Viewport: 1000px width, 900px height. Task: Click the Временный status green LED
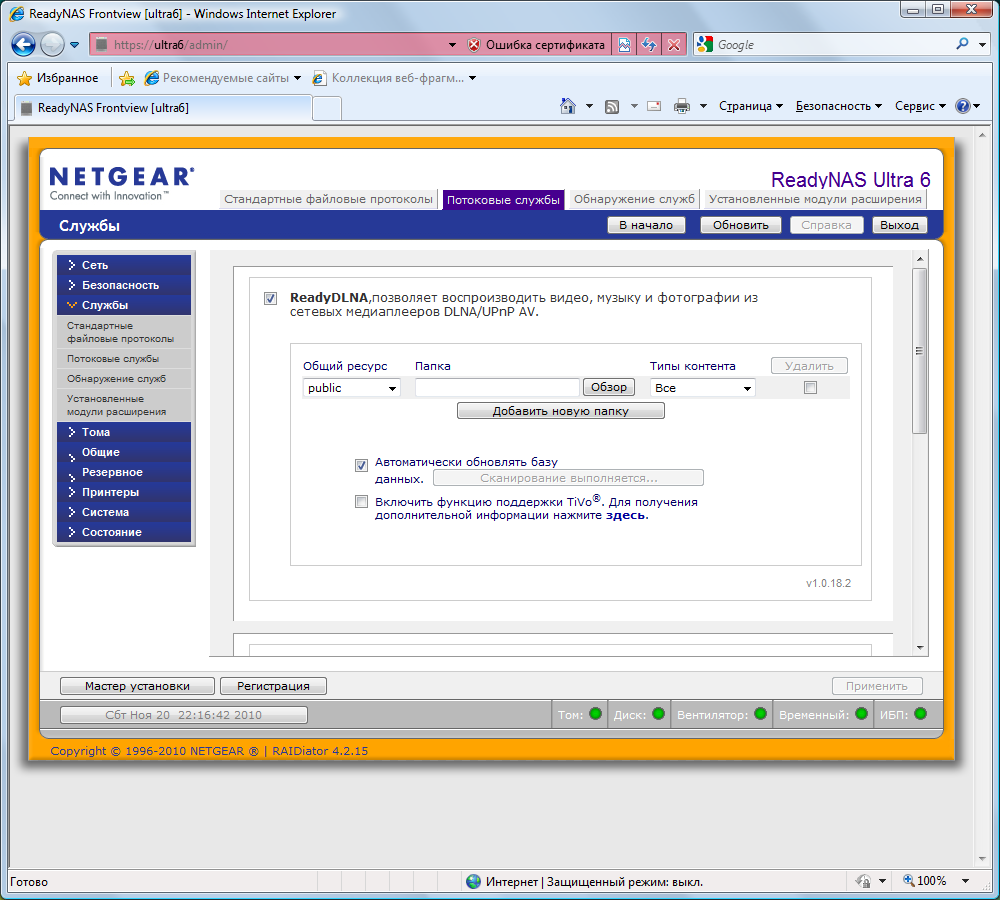pyautogui.click(x=861, y=714)
